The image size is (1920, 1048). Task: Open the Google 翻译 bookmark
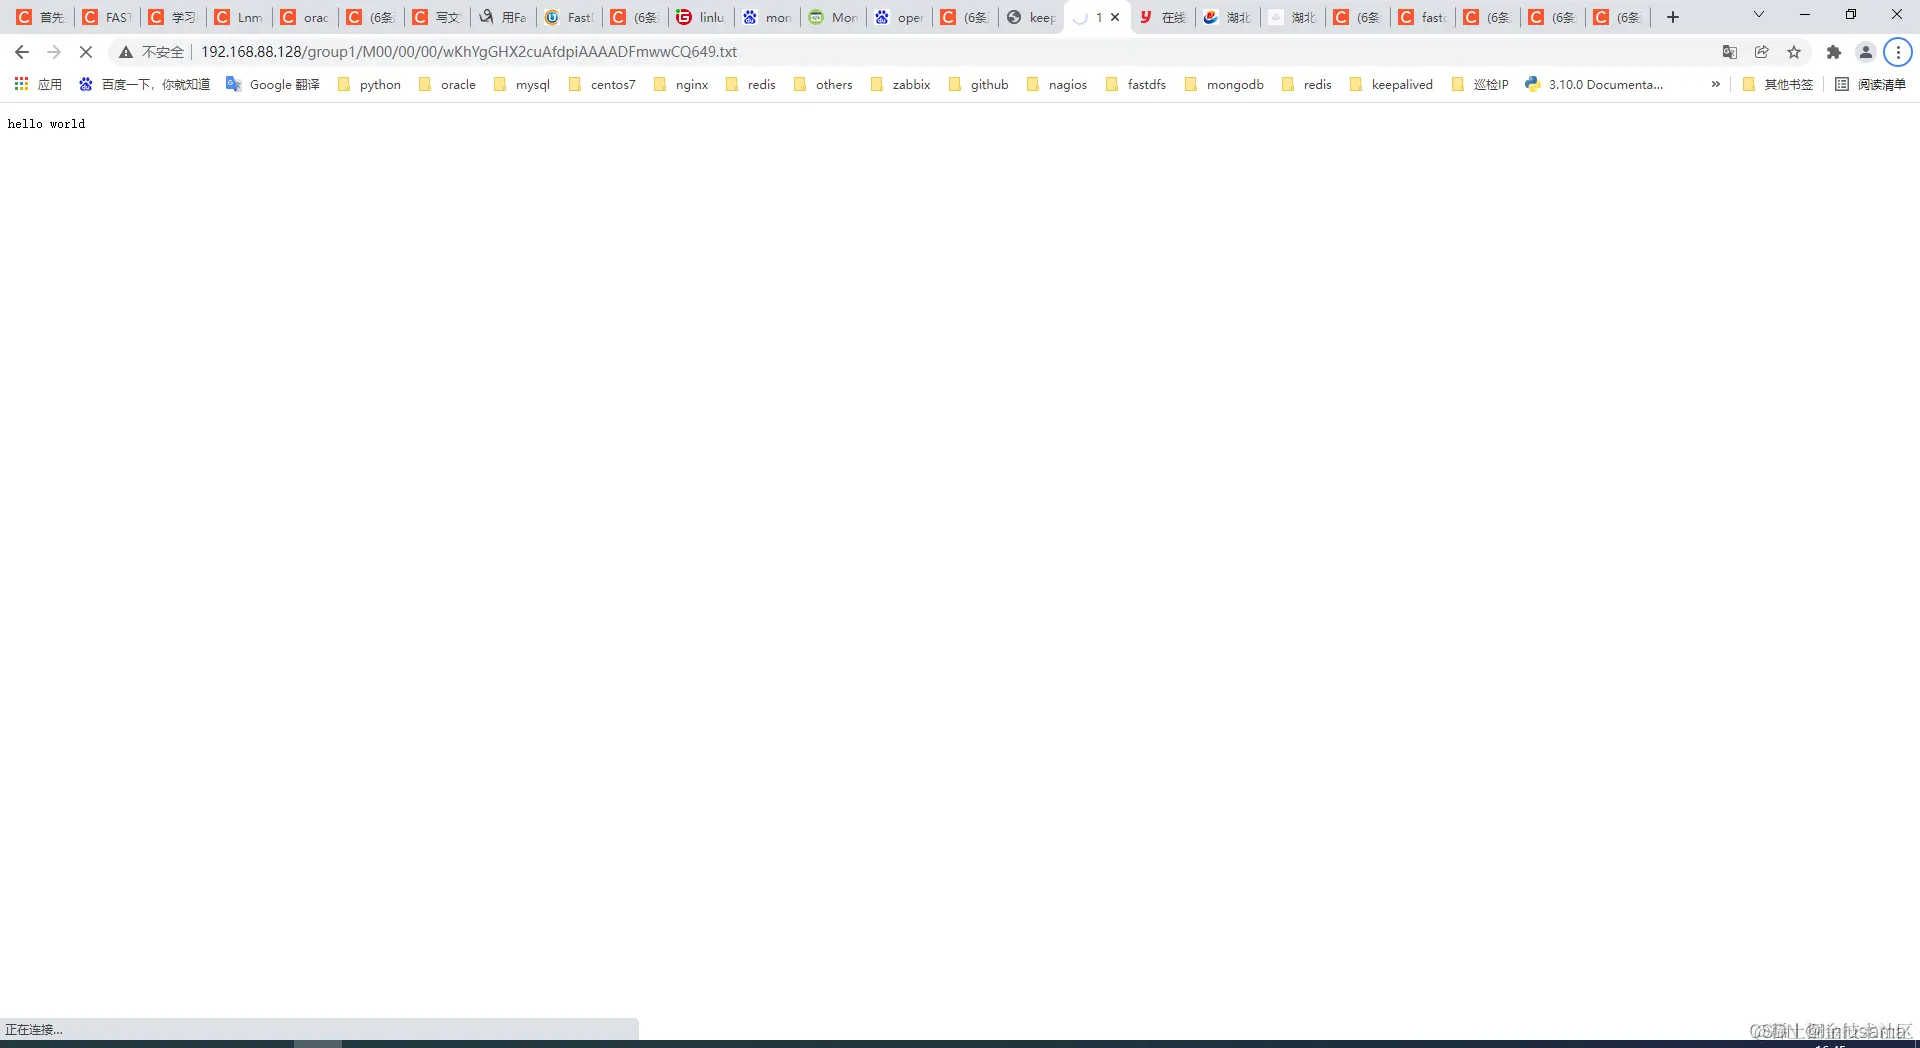coord(273,85)
